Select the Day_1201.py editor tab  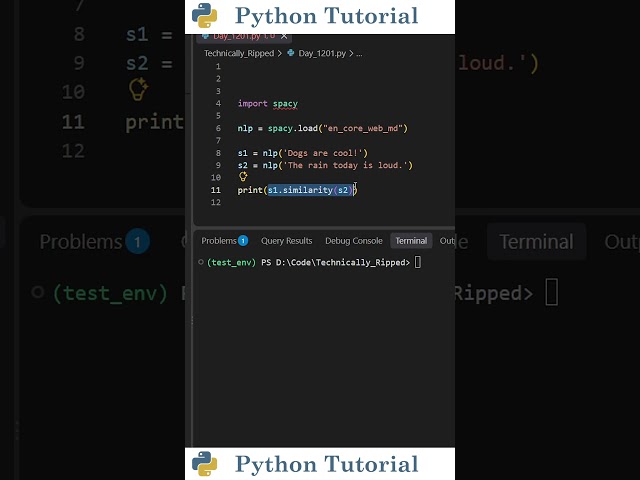click(x=243, y=36)
